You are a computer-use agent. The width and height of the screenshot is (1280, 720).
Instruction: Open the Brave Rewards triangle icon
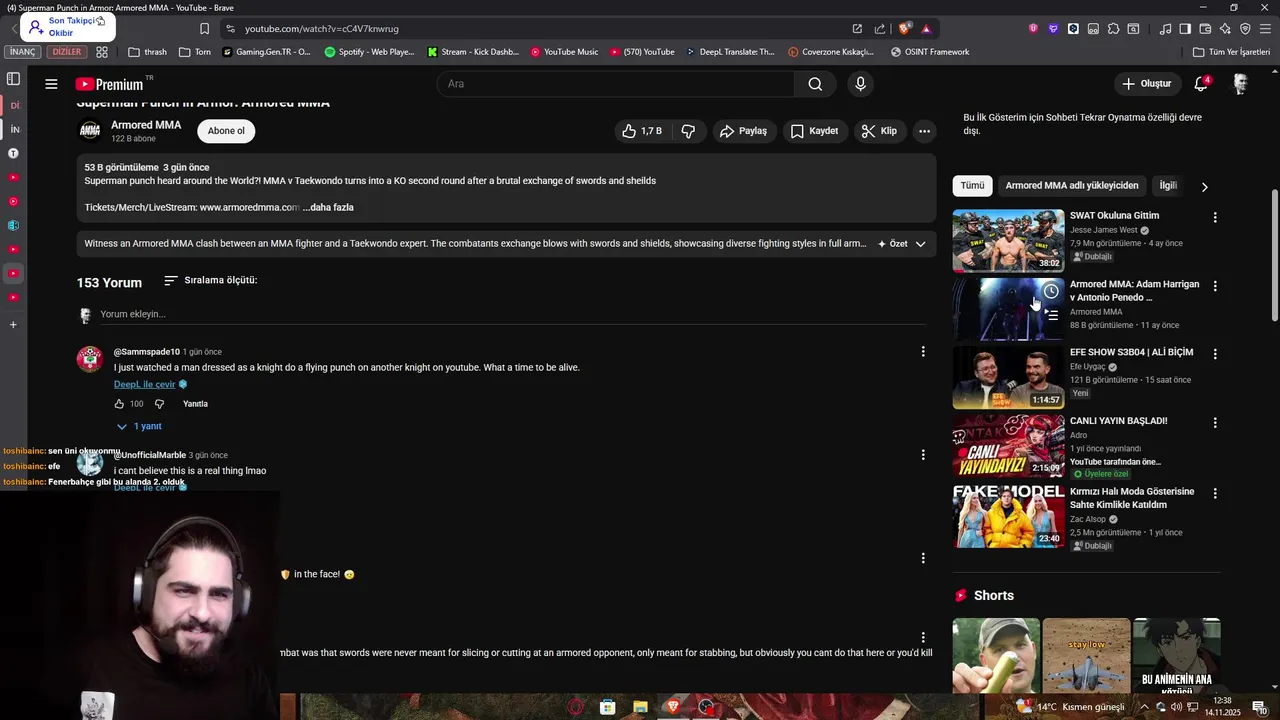[926, 29]
